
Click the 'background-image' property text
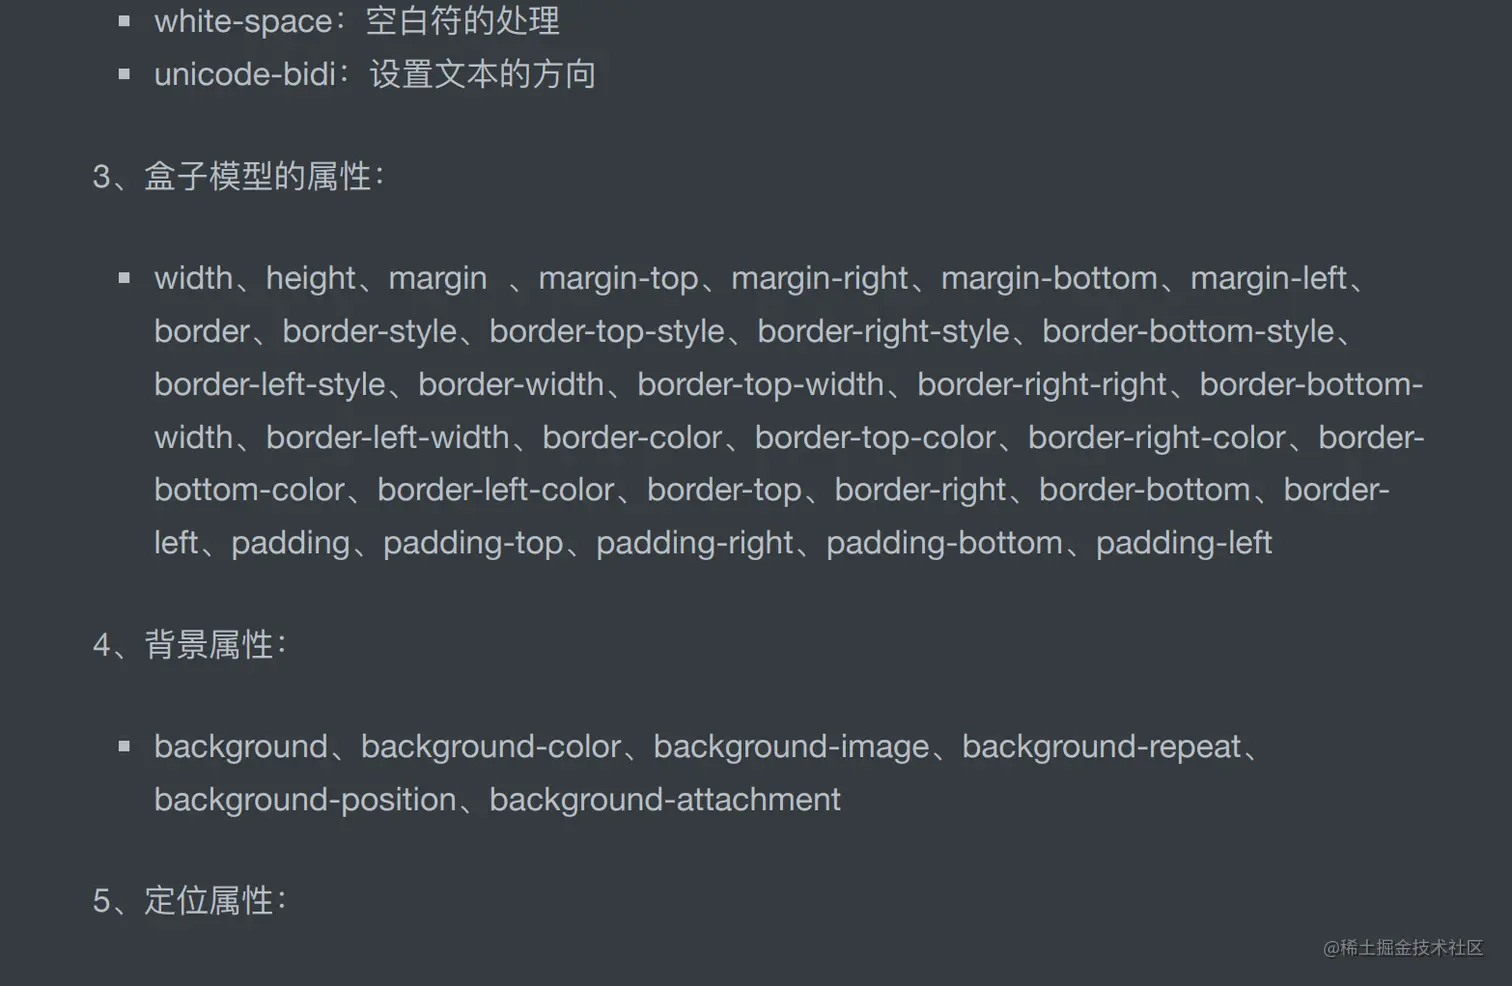791,747
